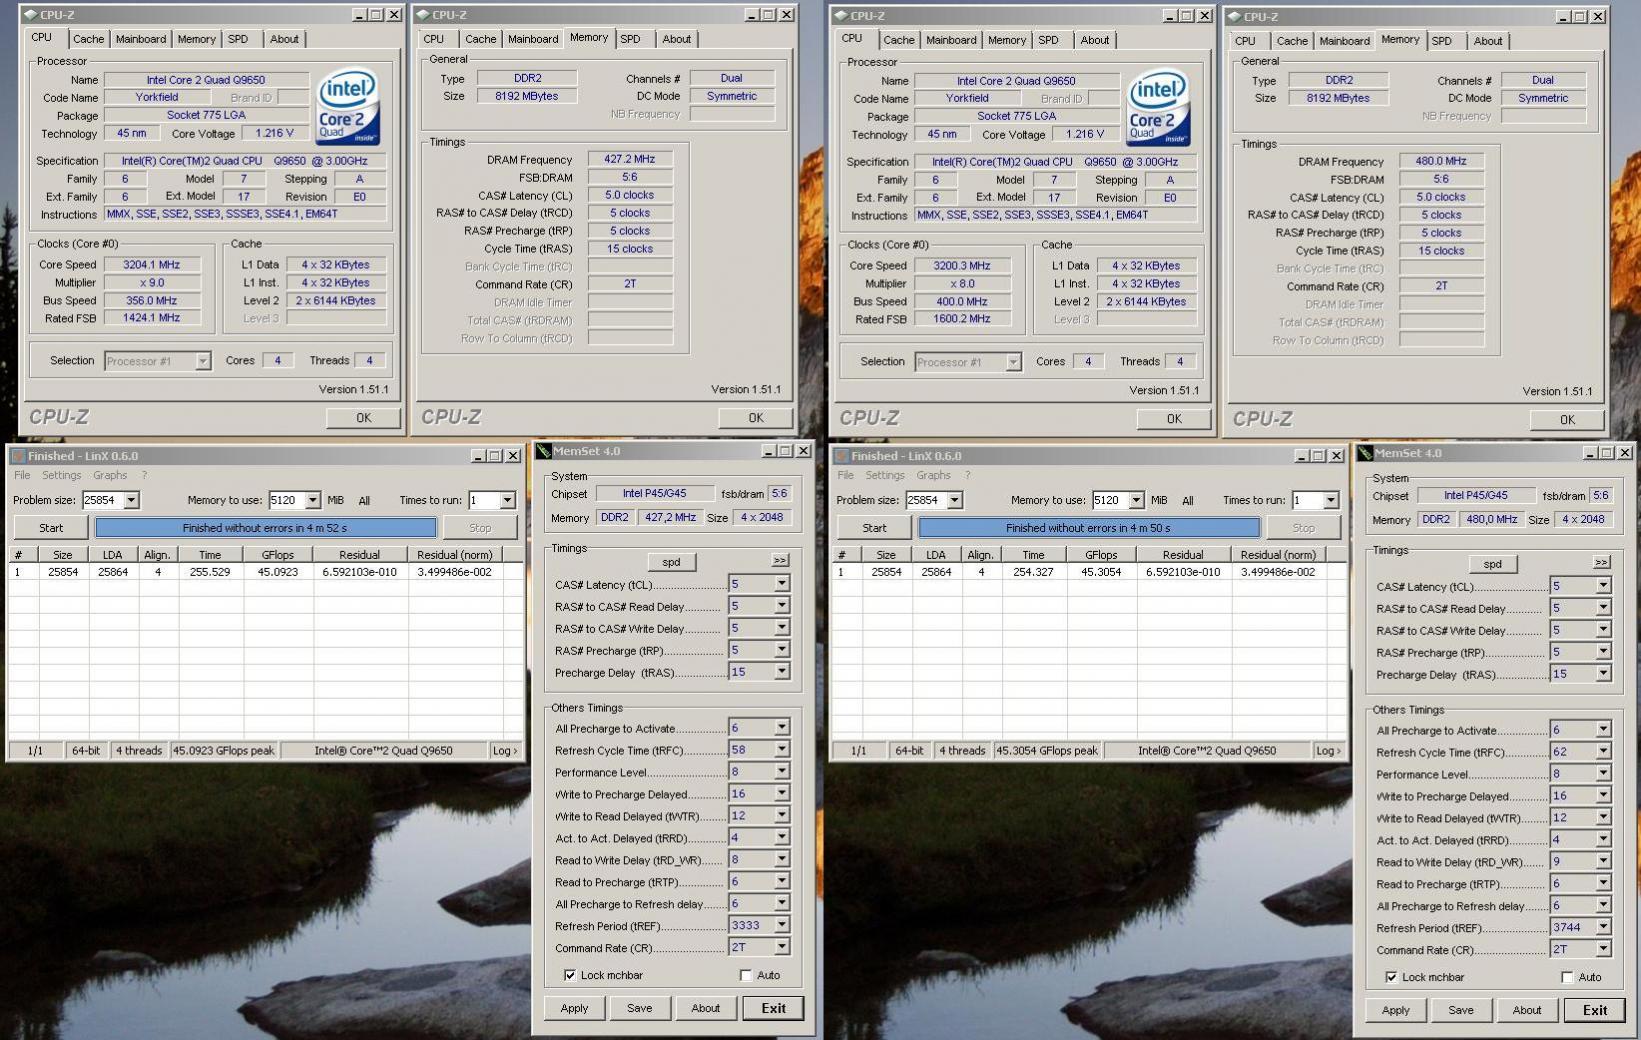Switch to Memory tab in CPU-Z with 3204.1 MHz core speed
This screenshot has height=1040, width=1641.
click(196, 39)
